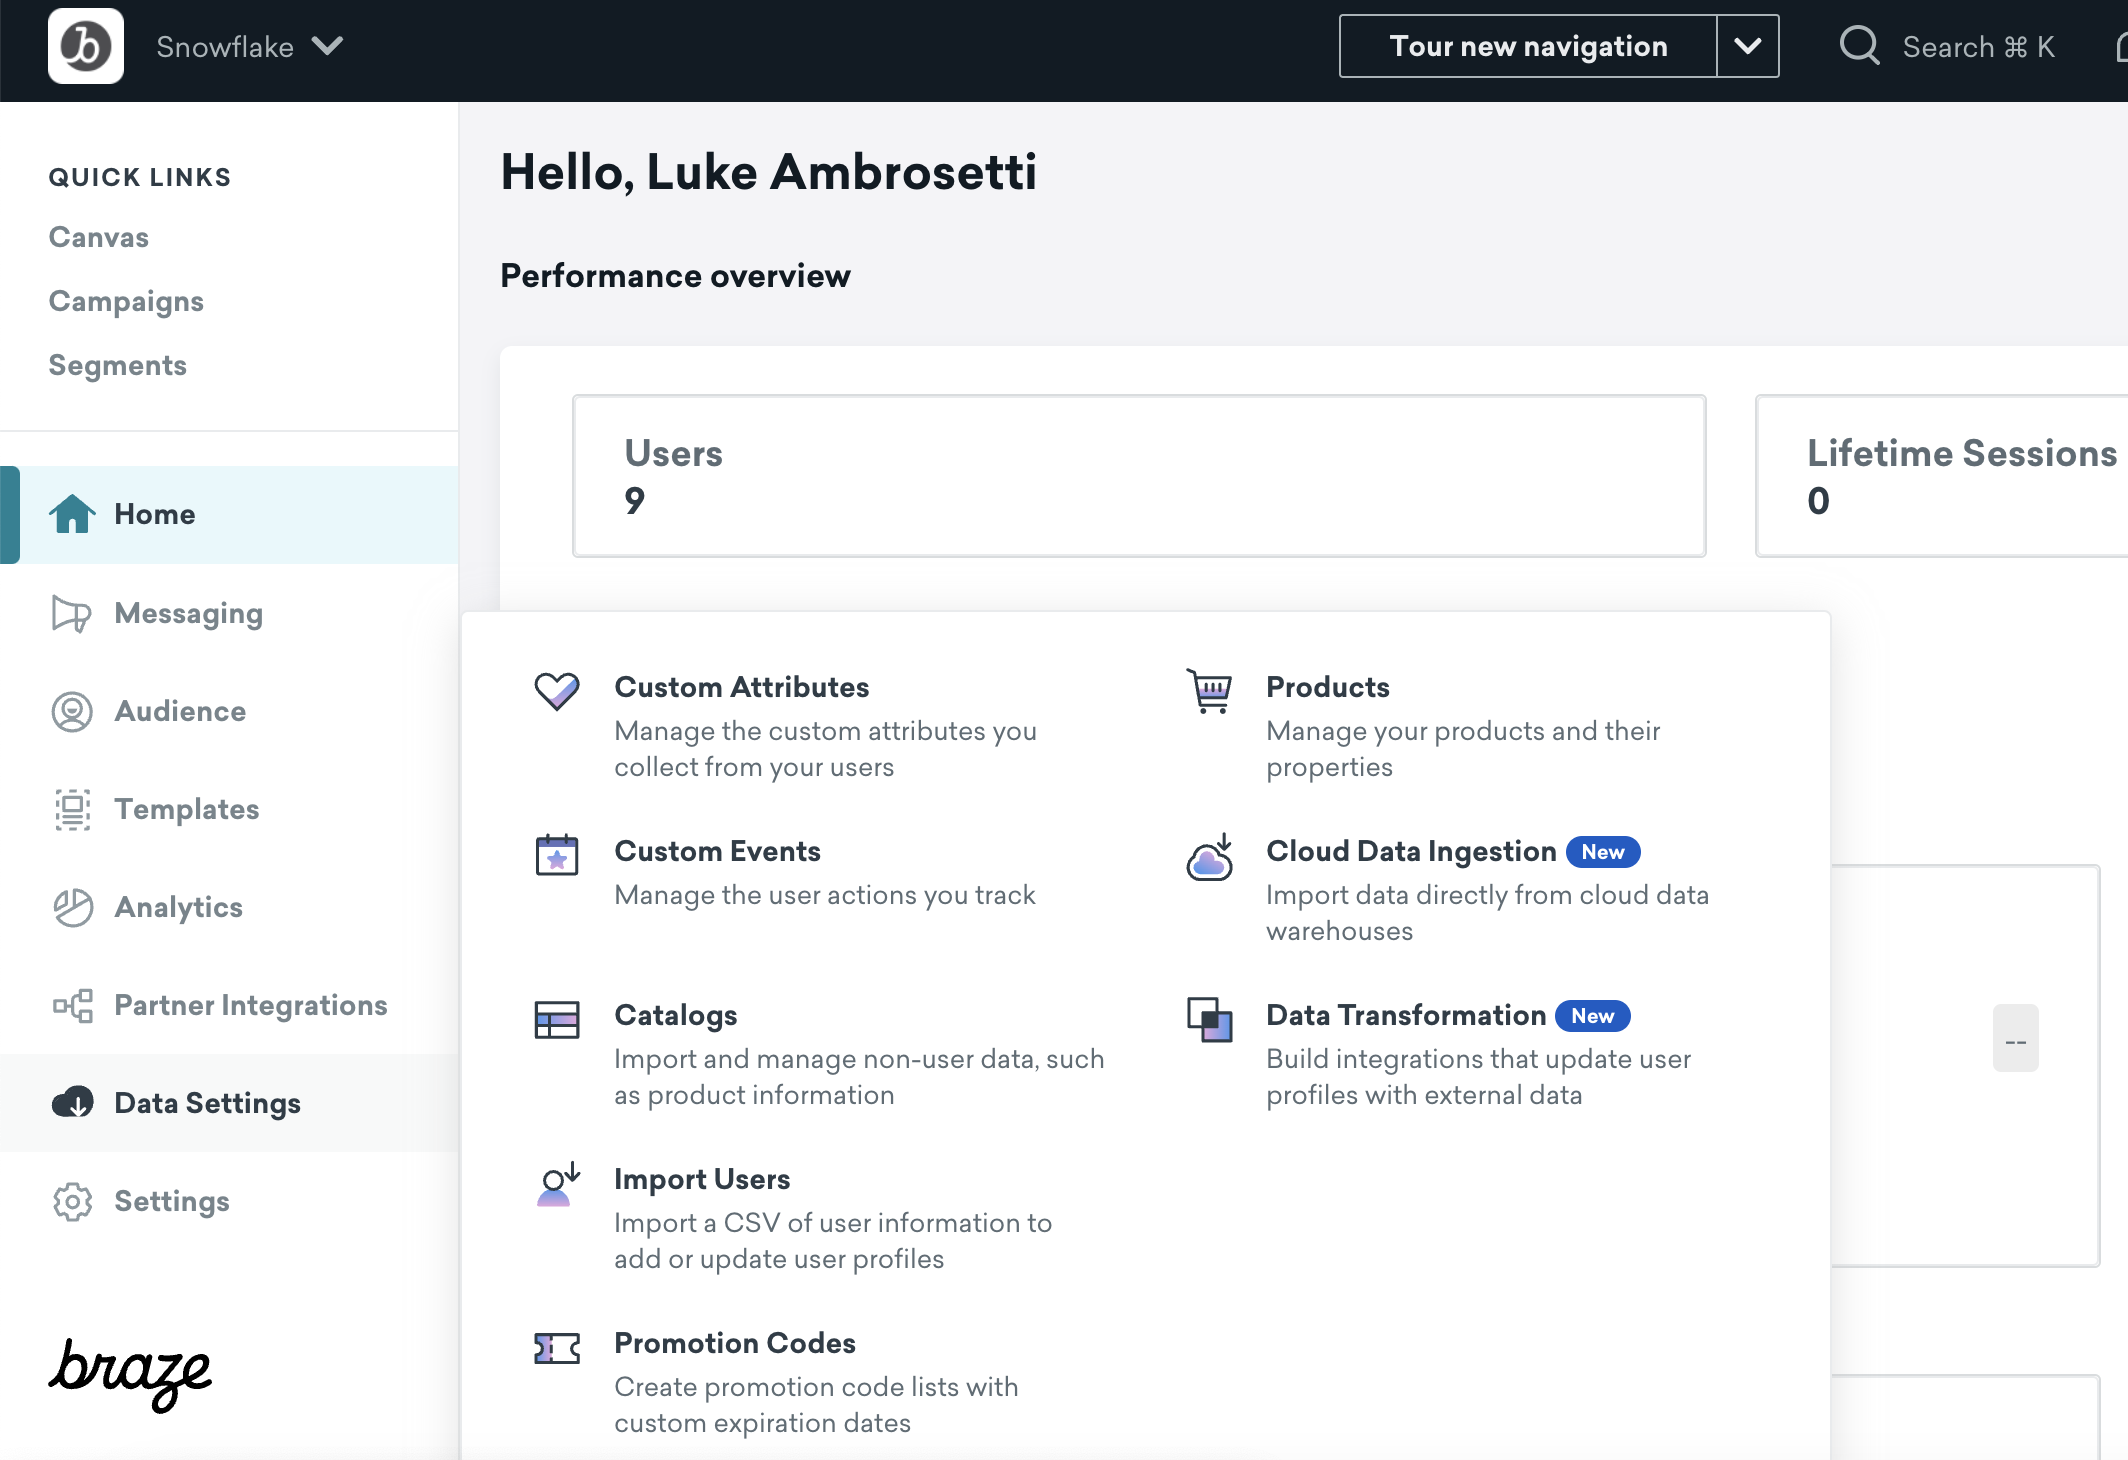Viewport: 2128px width, 1460px height.
Task: Open the Settings gear icon
Action: 72,1201
